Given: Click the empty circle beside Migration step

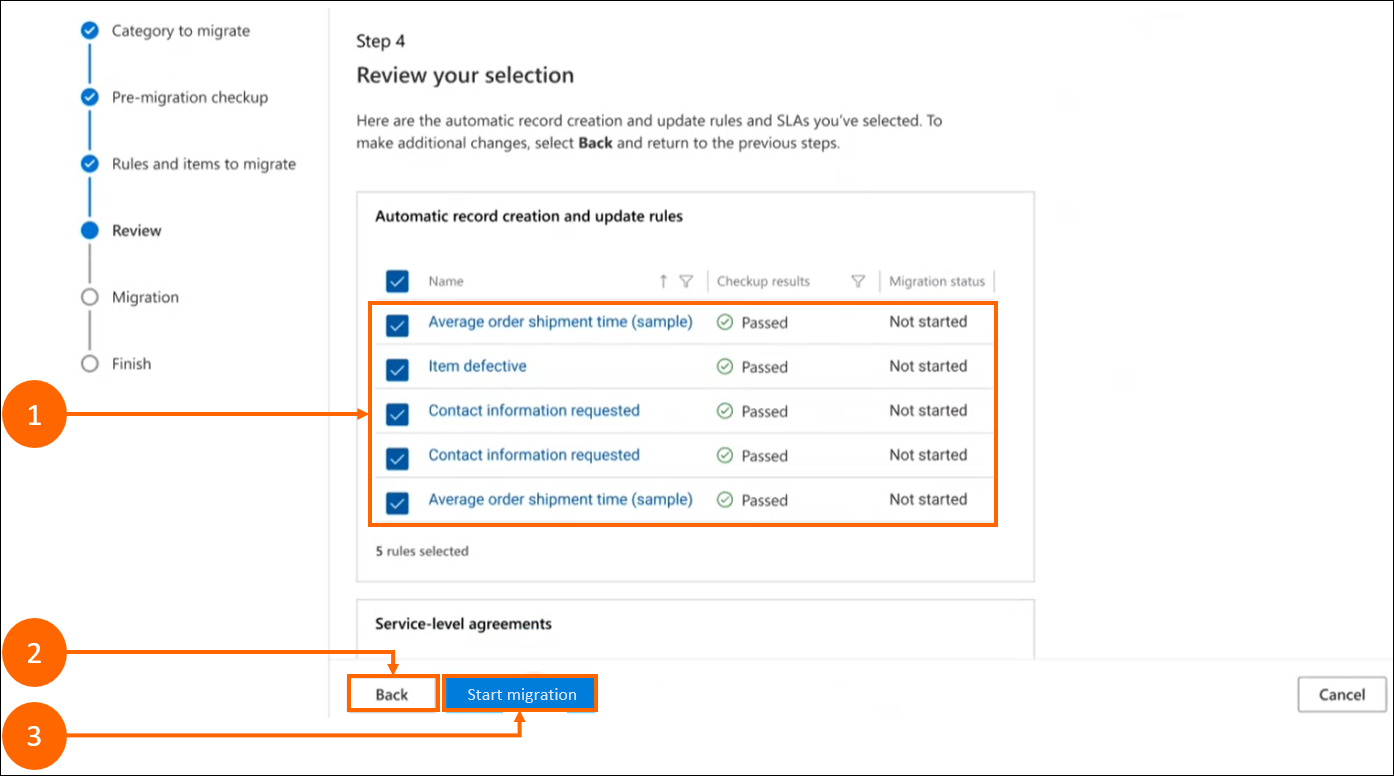Looking at the screenshot, I should coord(90,297).
